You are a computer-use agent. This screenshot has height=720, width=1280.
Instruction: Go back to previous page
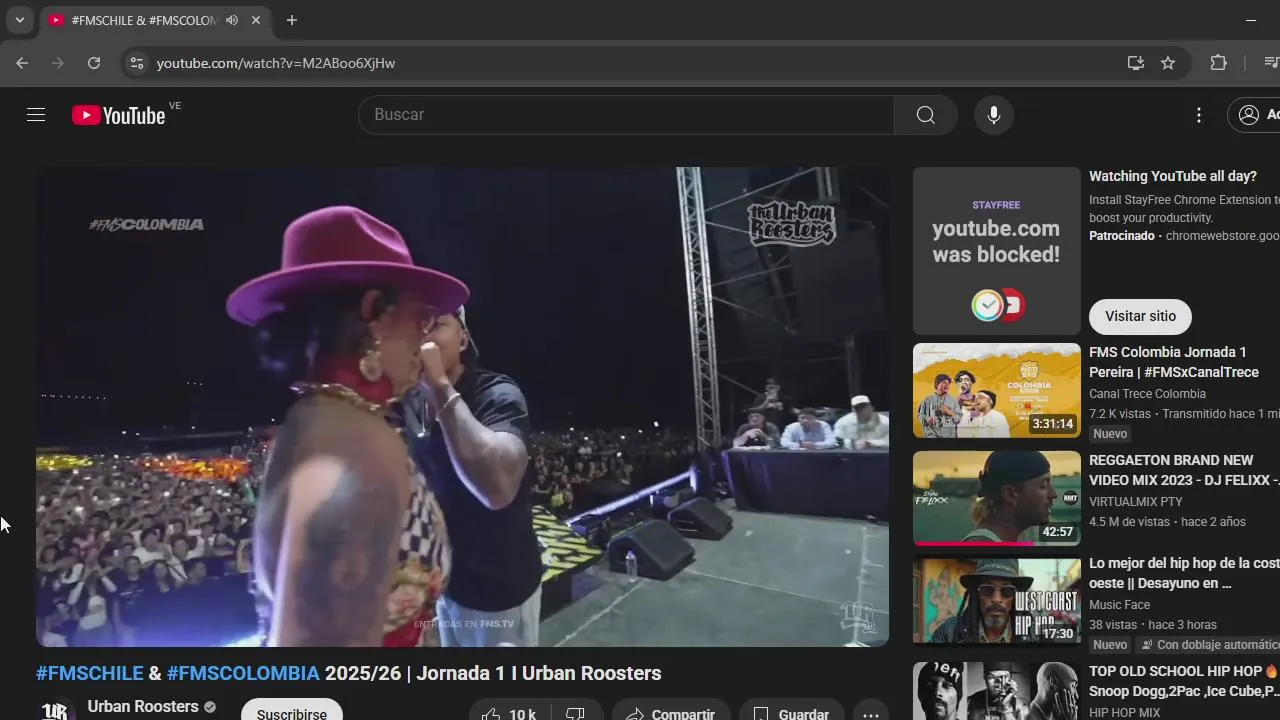pos(22,63)
